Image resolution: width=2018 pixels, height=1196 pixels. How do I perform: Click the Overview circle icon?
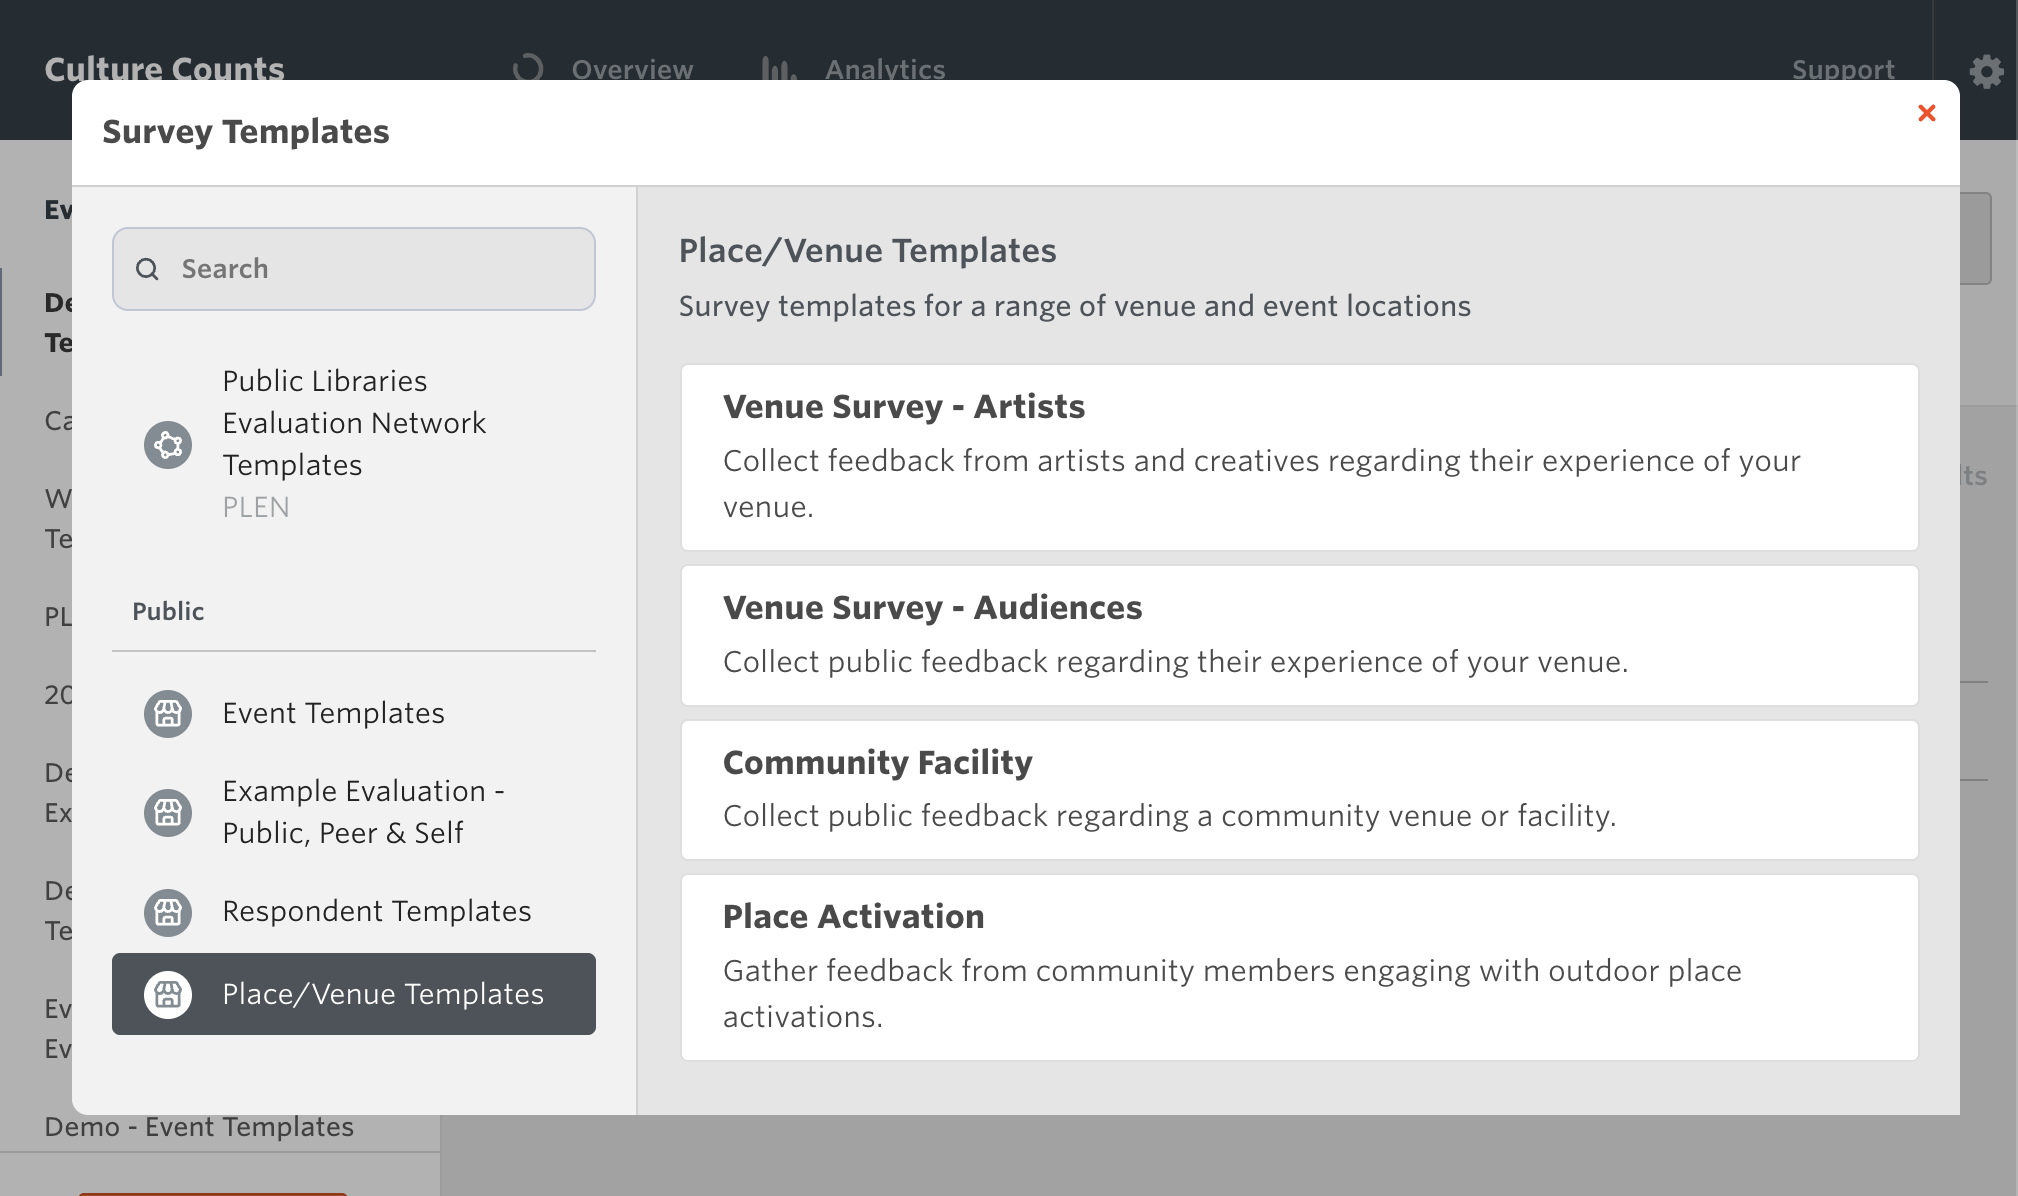click(528, 69)
